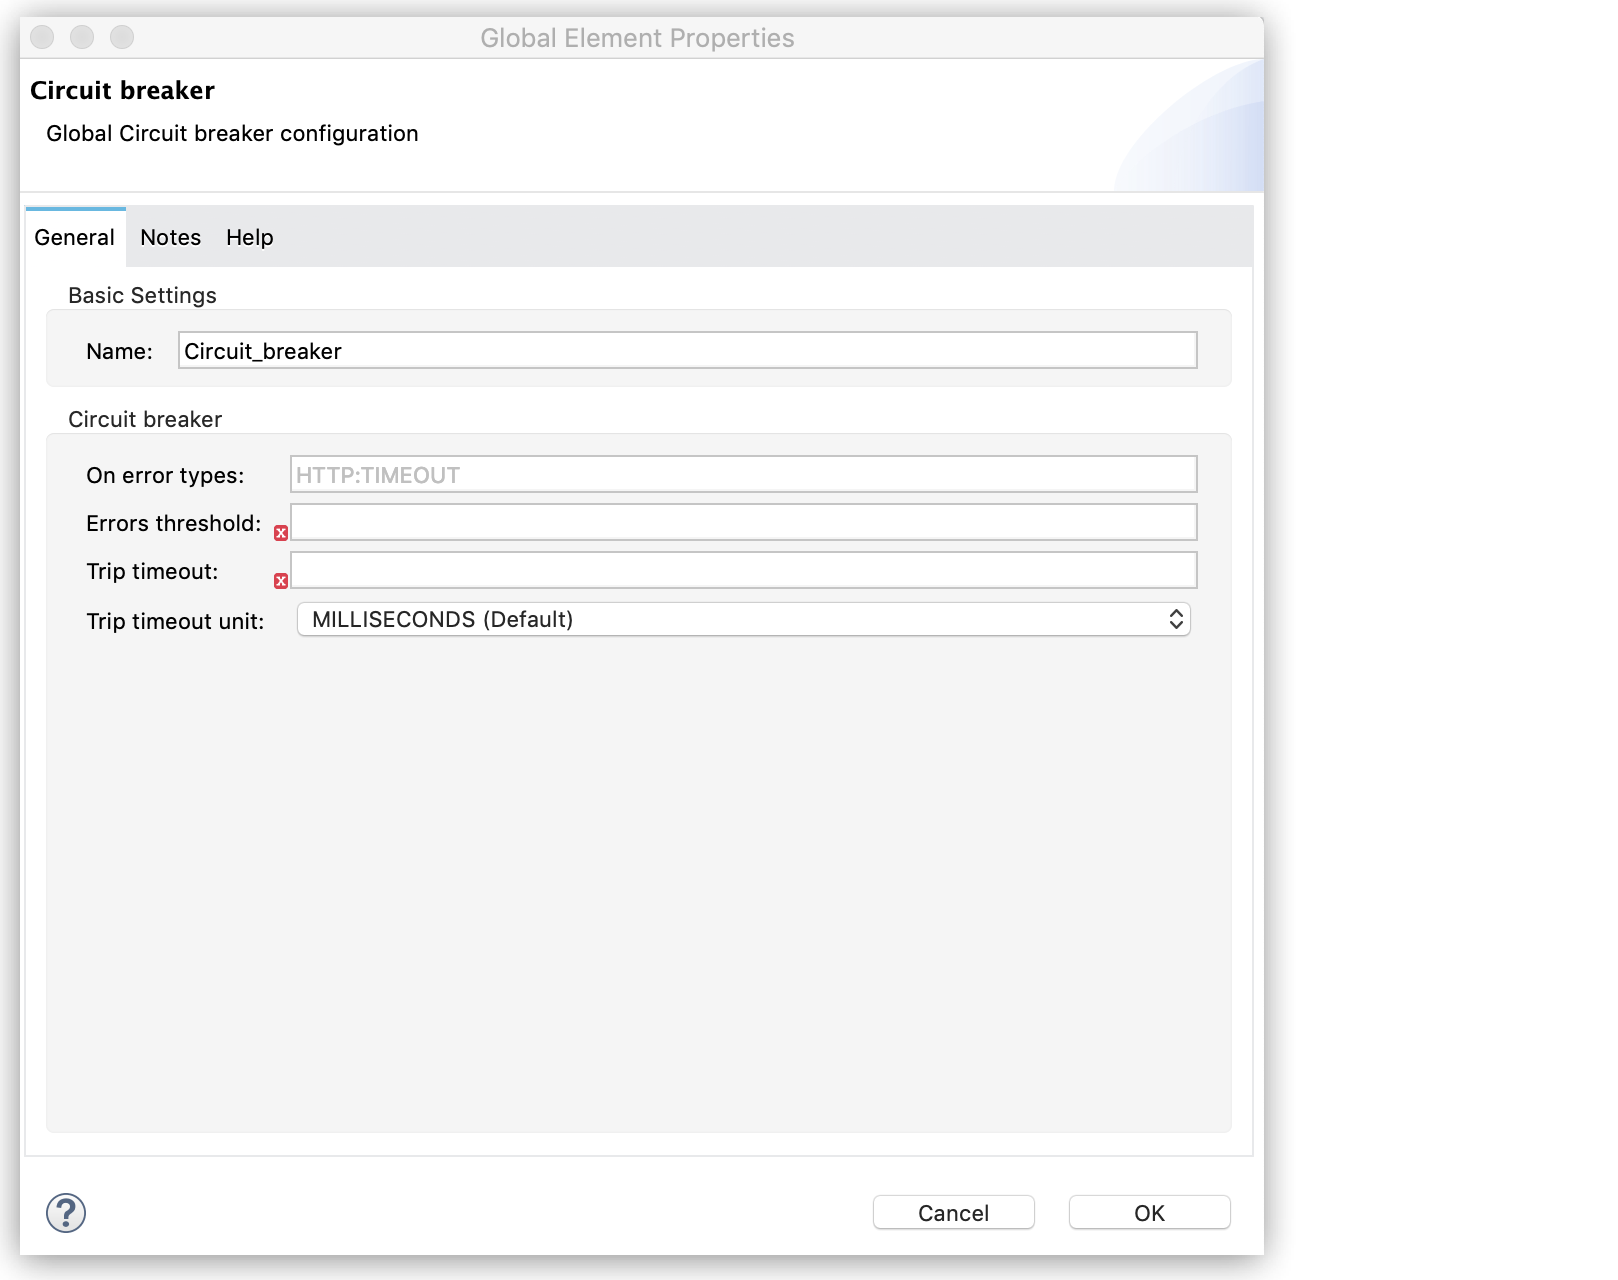Click inside the Name field

pyautogui.click(x=686, y=351)
